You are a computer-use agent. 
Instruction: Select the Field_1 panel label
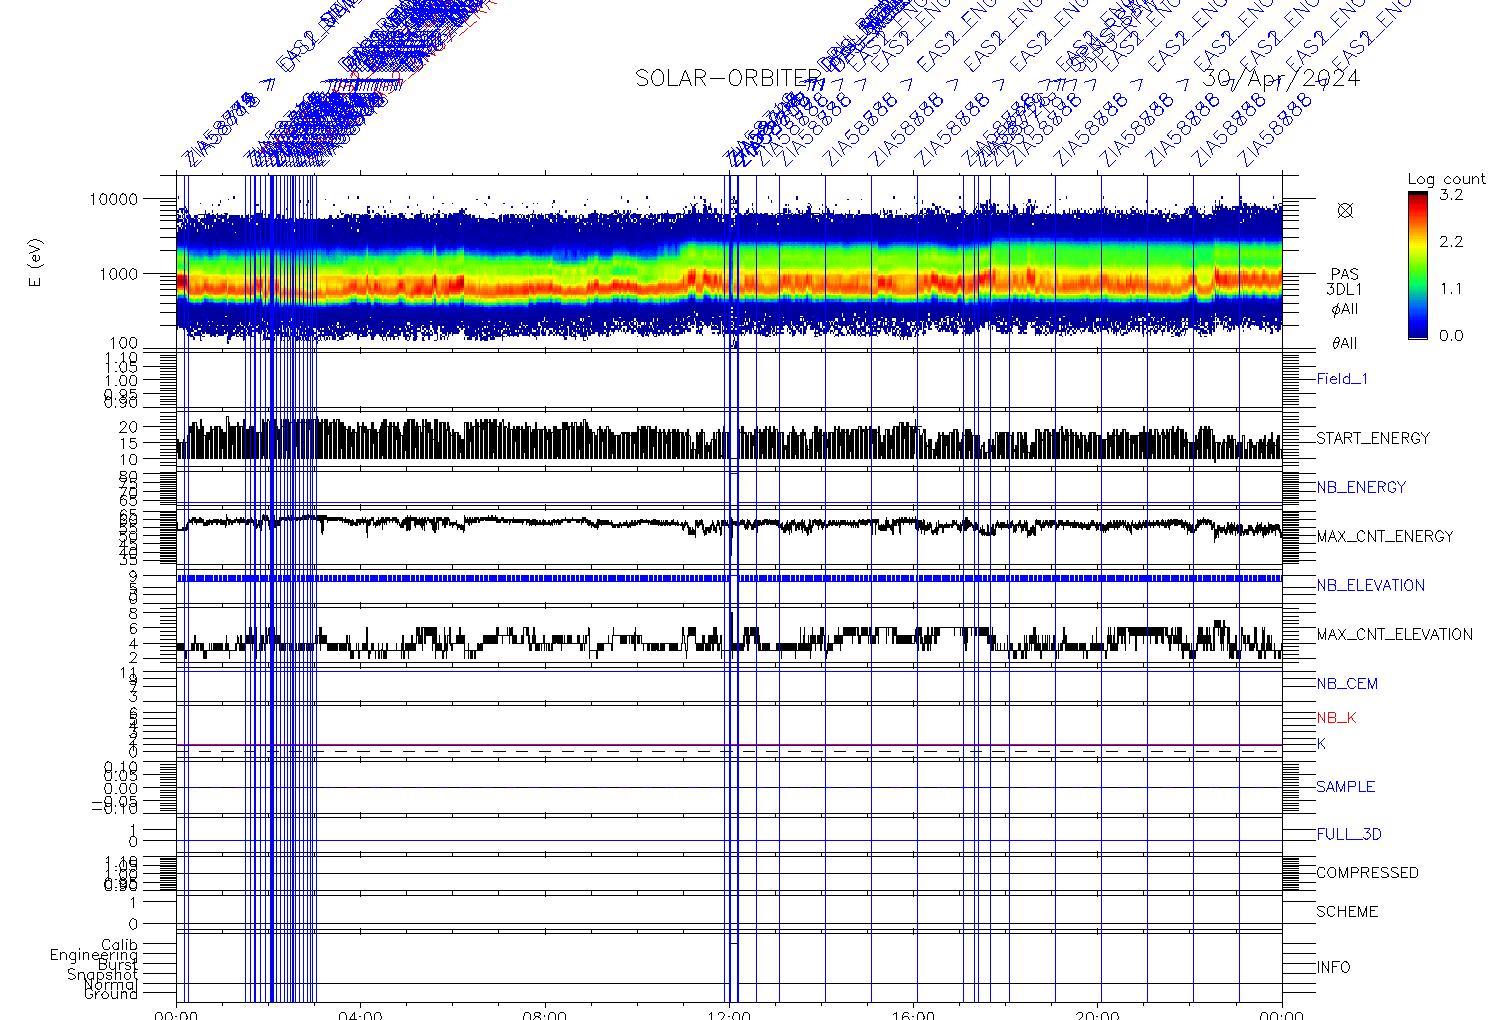coord(1342,379)
